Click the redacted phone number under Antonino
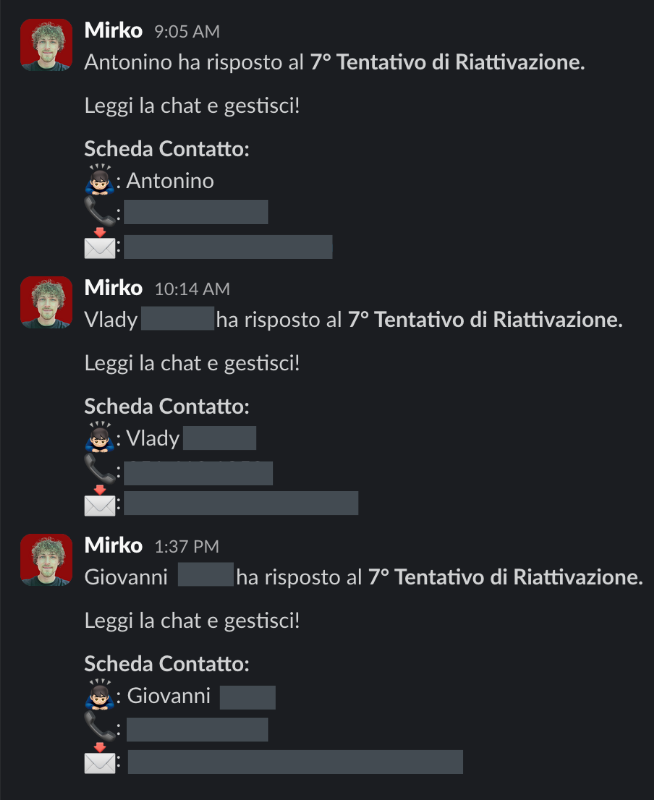Image resolution: width=654 pixels, height=800 pixels. [196, 212]
